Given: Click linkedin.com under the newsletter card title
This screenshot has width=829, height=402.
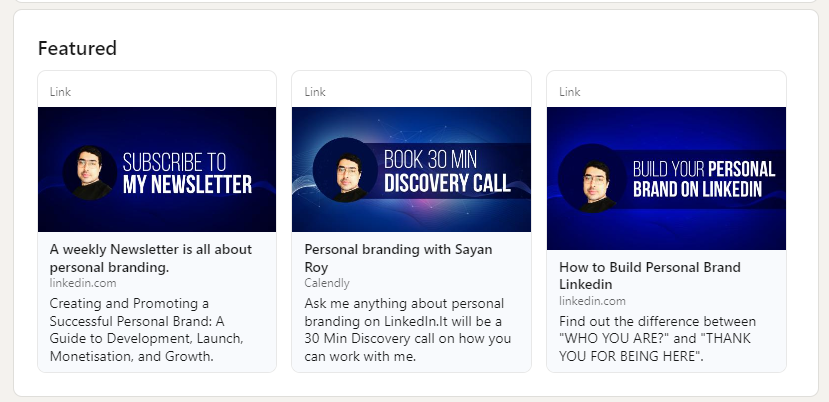Looking at the screenshot, I should coord(83,283).
